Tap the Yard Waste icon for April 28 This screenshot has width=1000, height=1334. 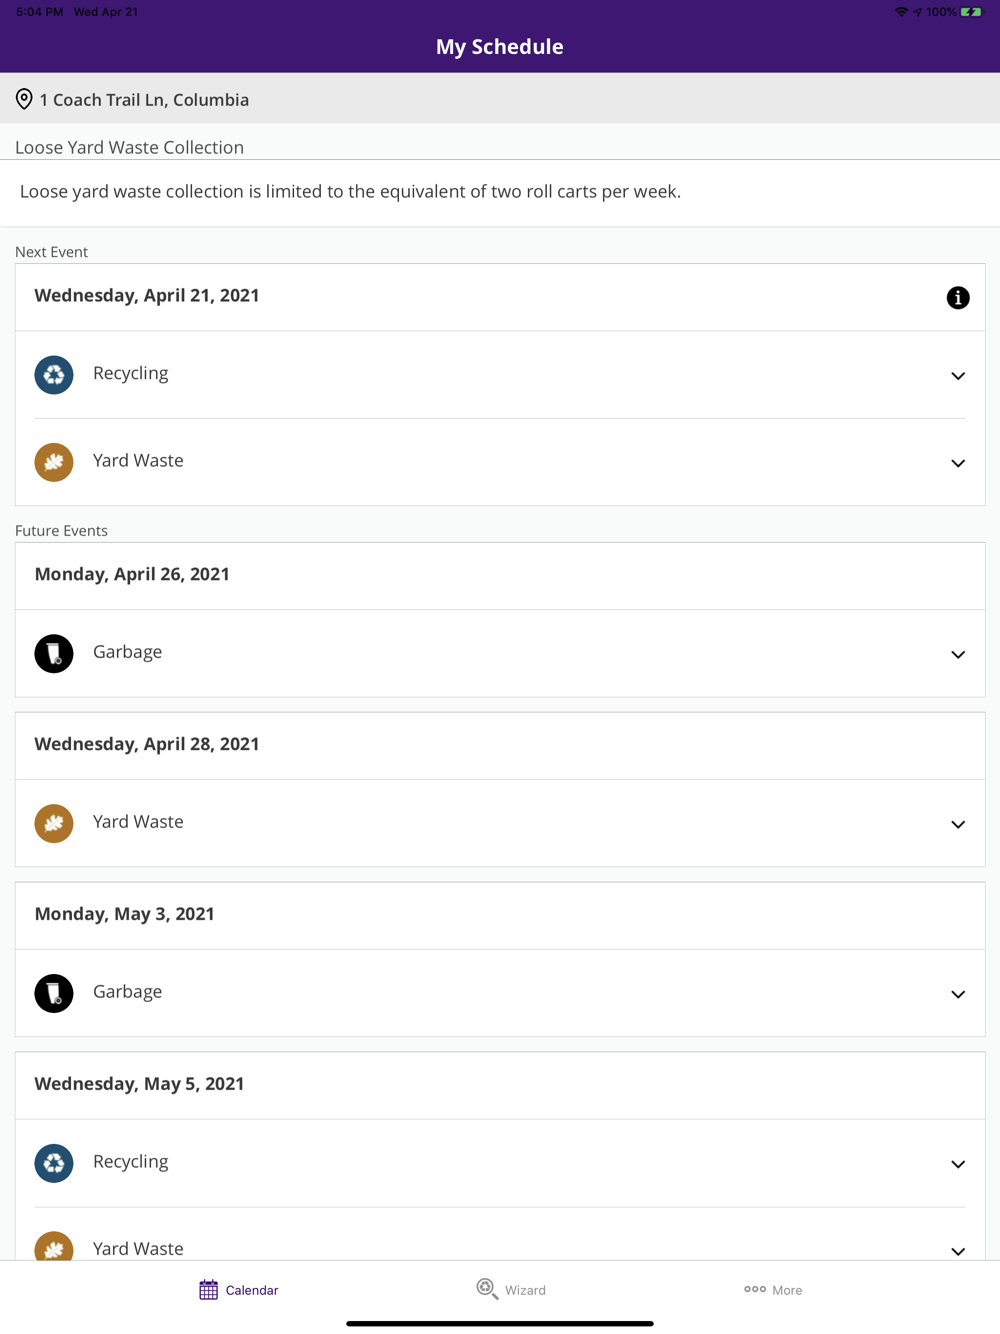(54, 823)
